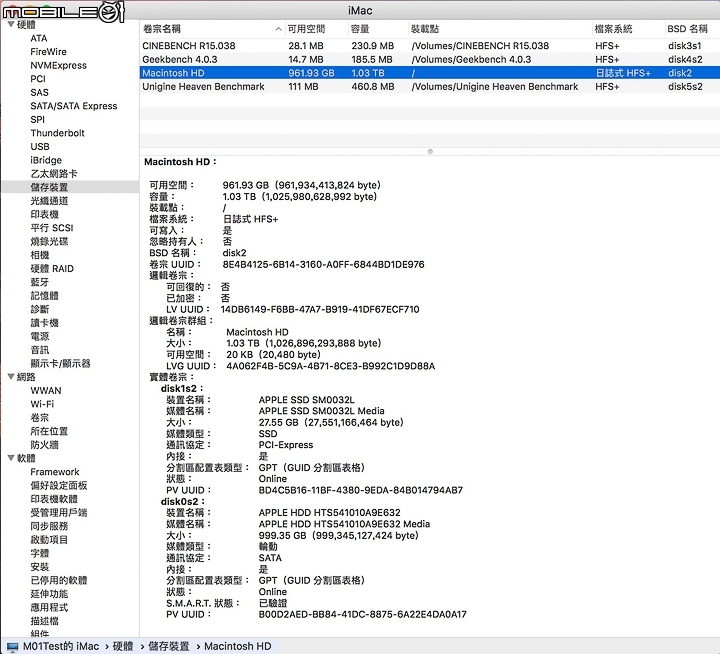Image resolution: width=720 pixels, height=654 pixels.
Task: Click the pane splitter handle dot
Action: pyautogui.click(x=430, y=152)
